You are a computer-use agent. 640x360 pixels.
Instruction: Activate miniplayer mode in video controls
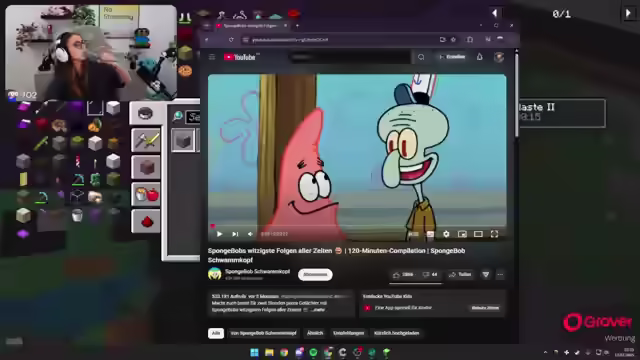[x=462, y=234]
